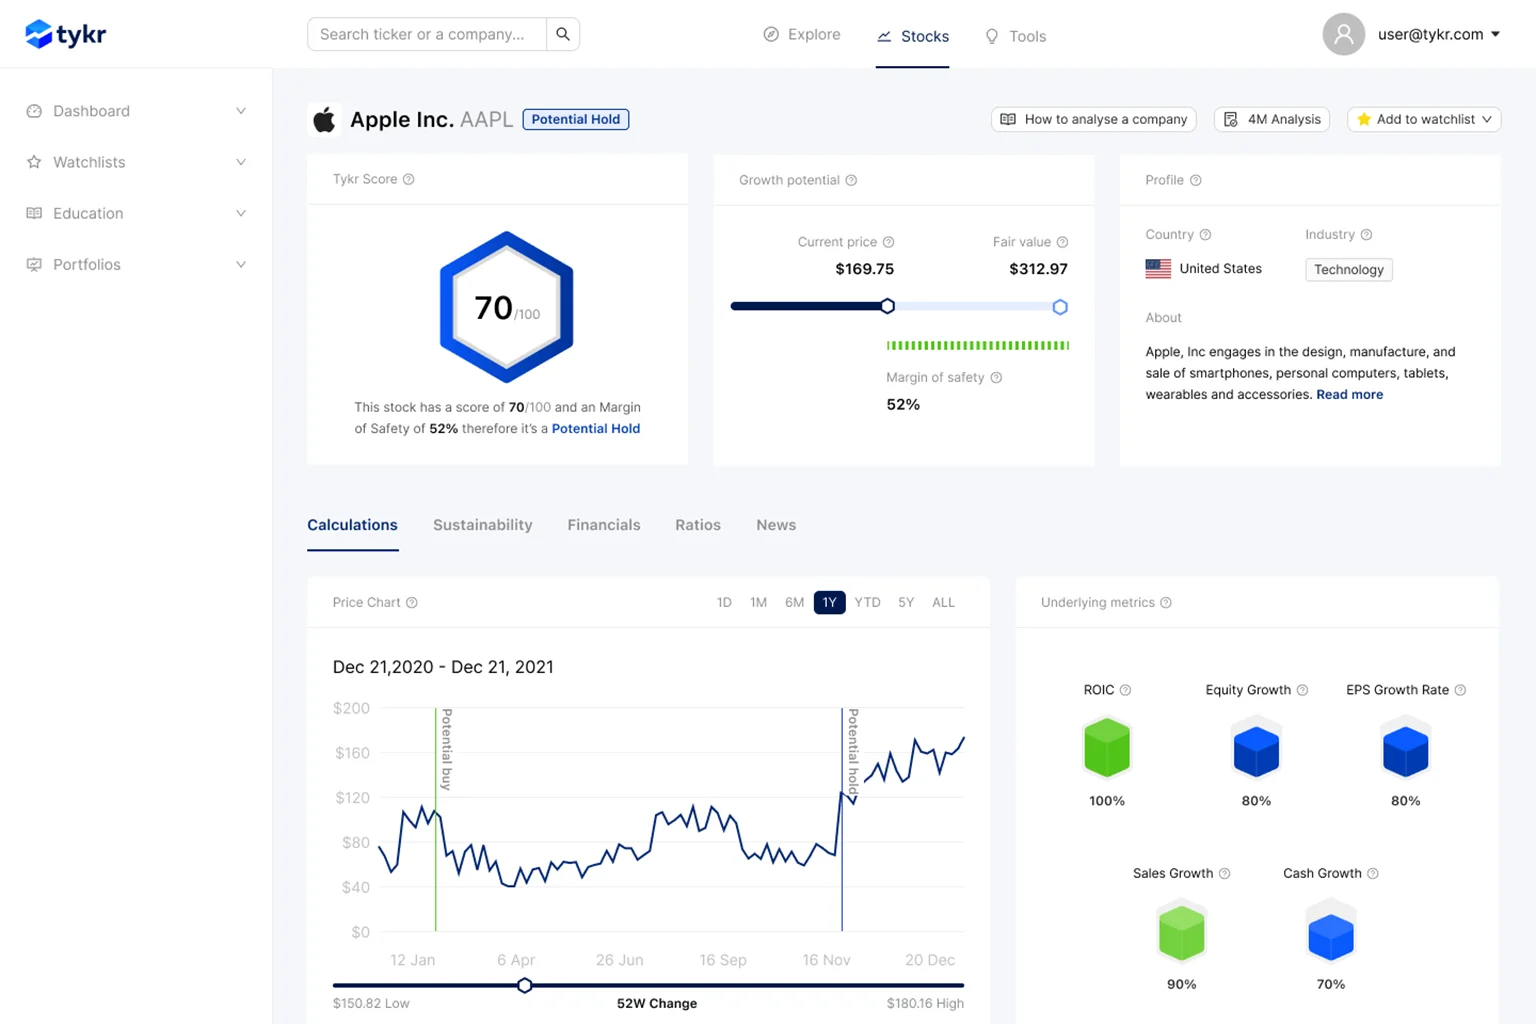The image size is (1536, 1024).
Task: Switch to the Sustainability tab
Action: (x=482, y=525)
